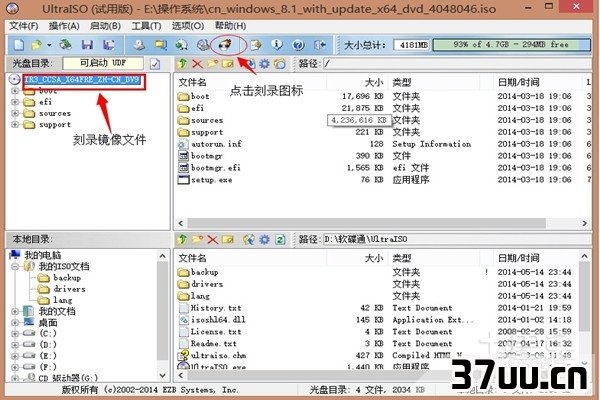600x400 pixels.
Task: Click the rename icon in the disc image pane
Action: tap(228, 64)
